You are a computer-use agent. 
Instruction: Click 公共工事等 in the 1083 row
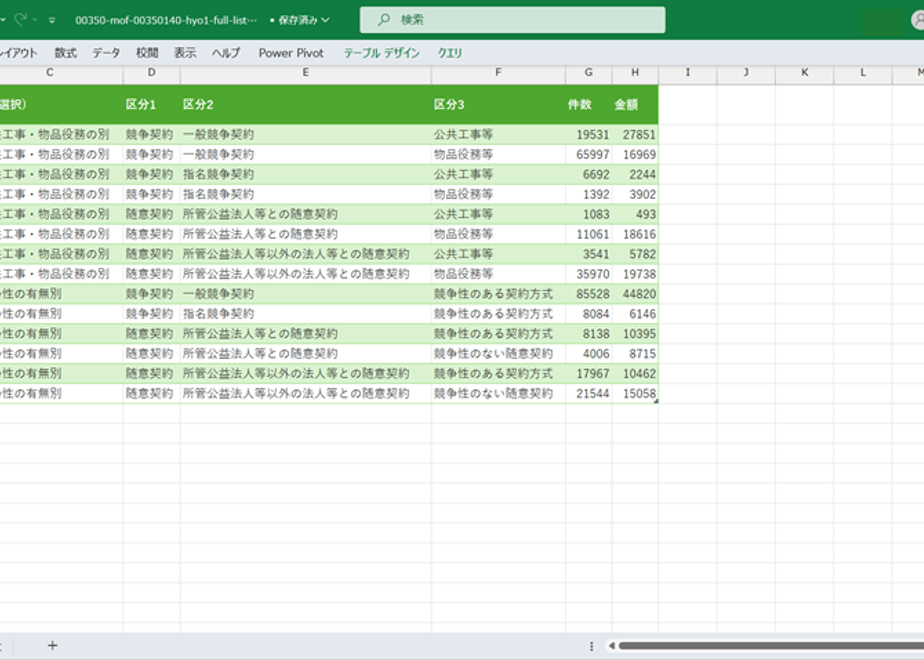tap(463, 214)
